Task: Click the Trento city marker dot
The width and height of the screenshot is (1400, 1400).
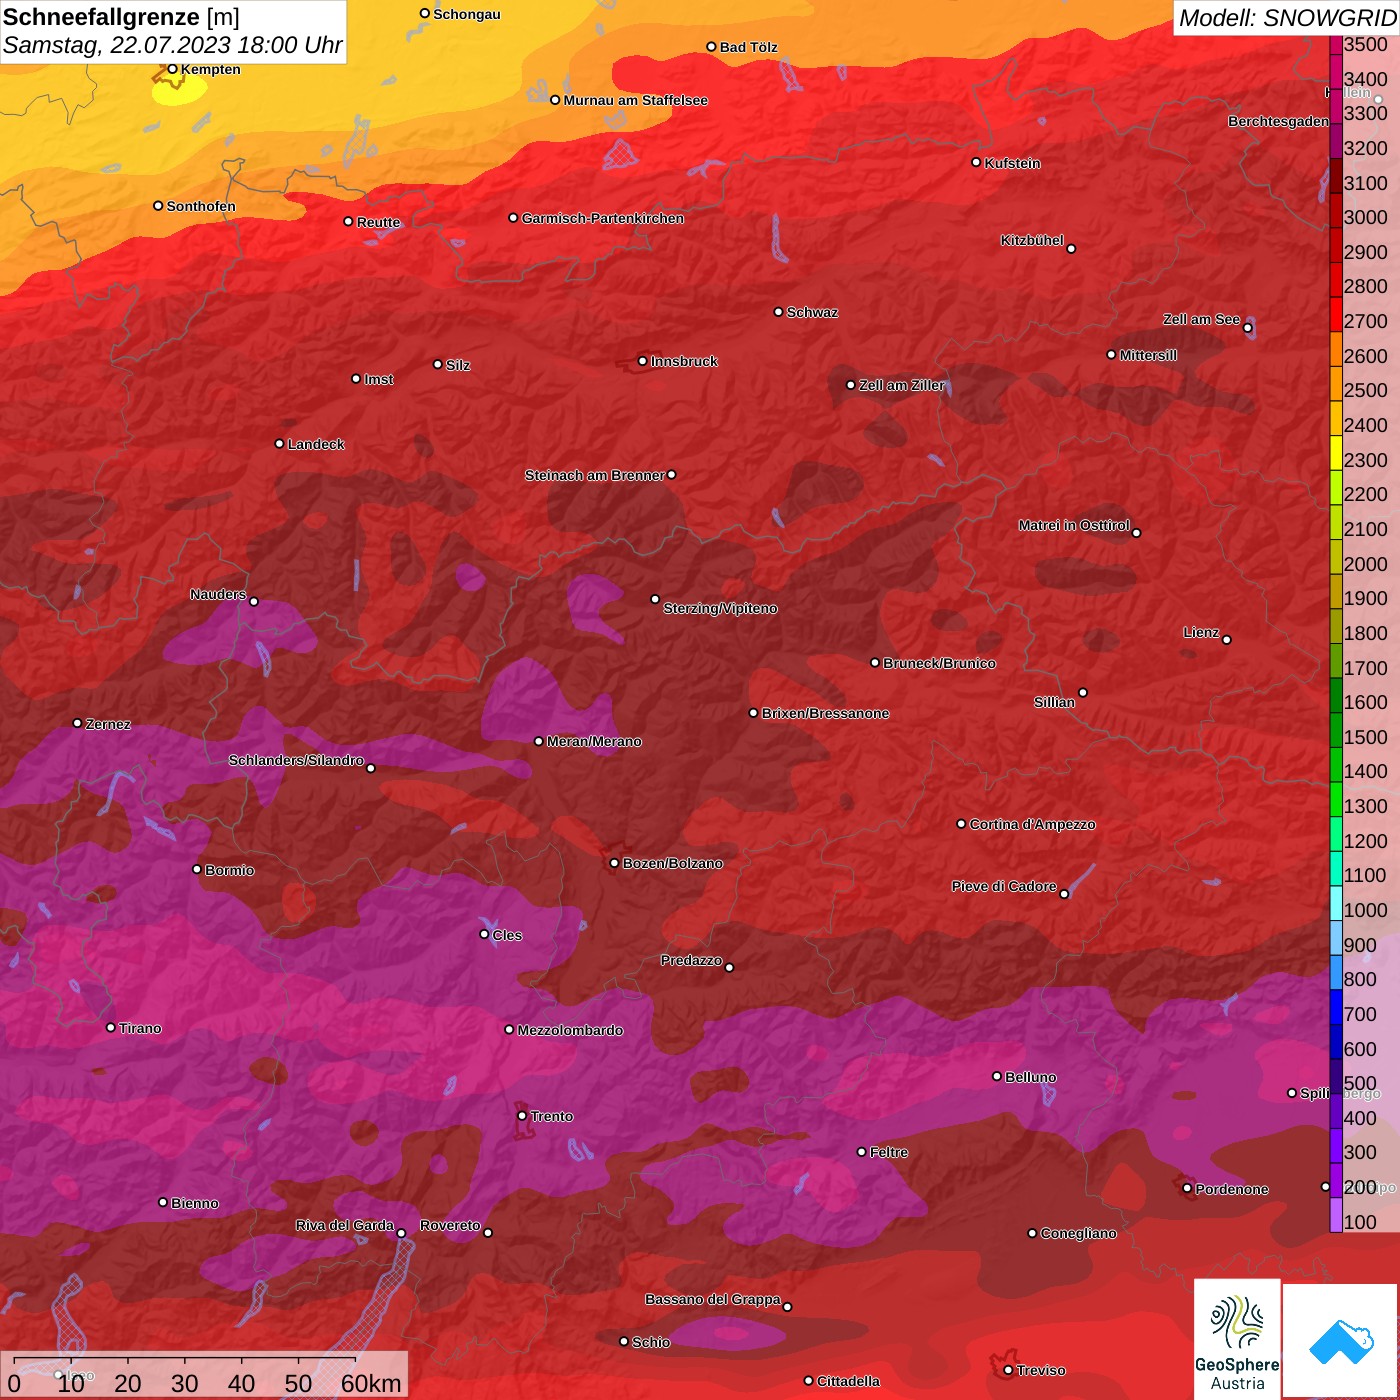Action: coord(522,1116)
